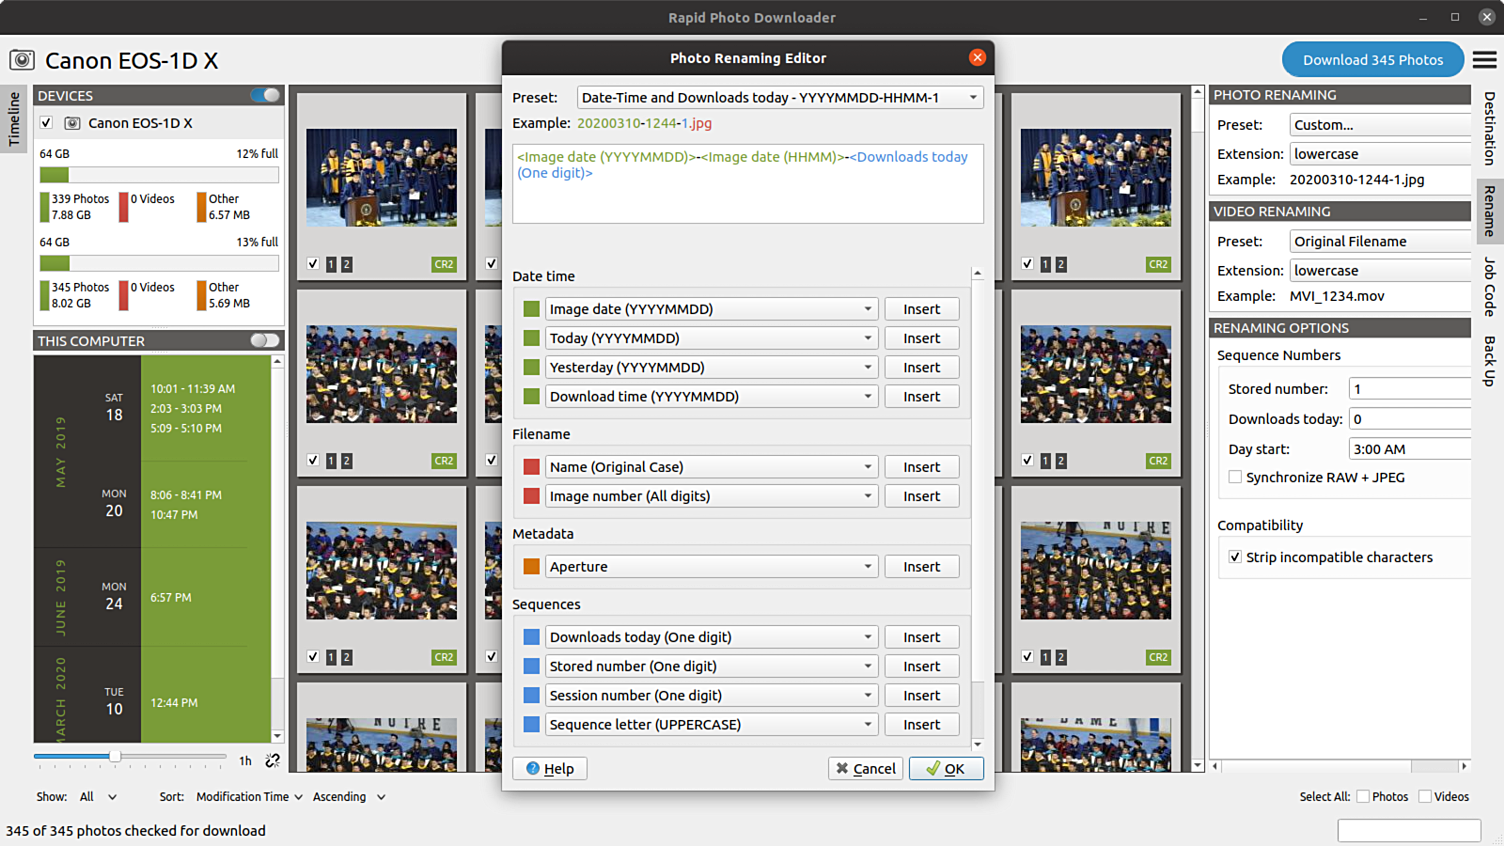Open the hamburger main menu
1504x846 pixels.
1484,60
